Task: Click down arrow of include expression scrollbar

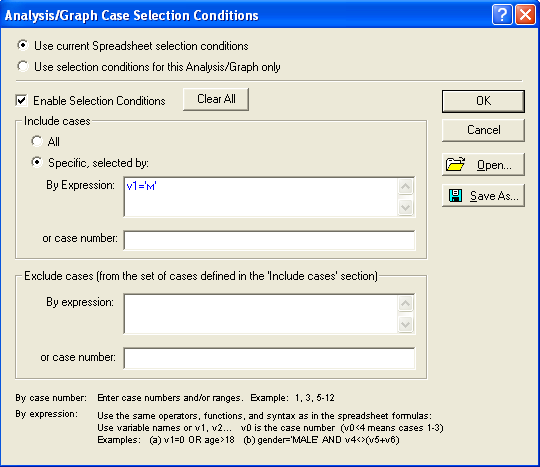Action: (x=405, y=207)
